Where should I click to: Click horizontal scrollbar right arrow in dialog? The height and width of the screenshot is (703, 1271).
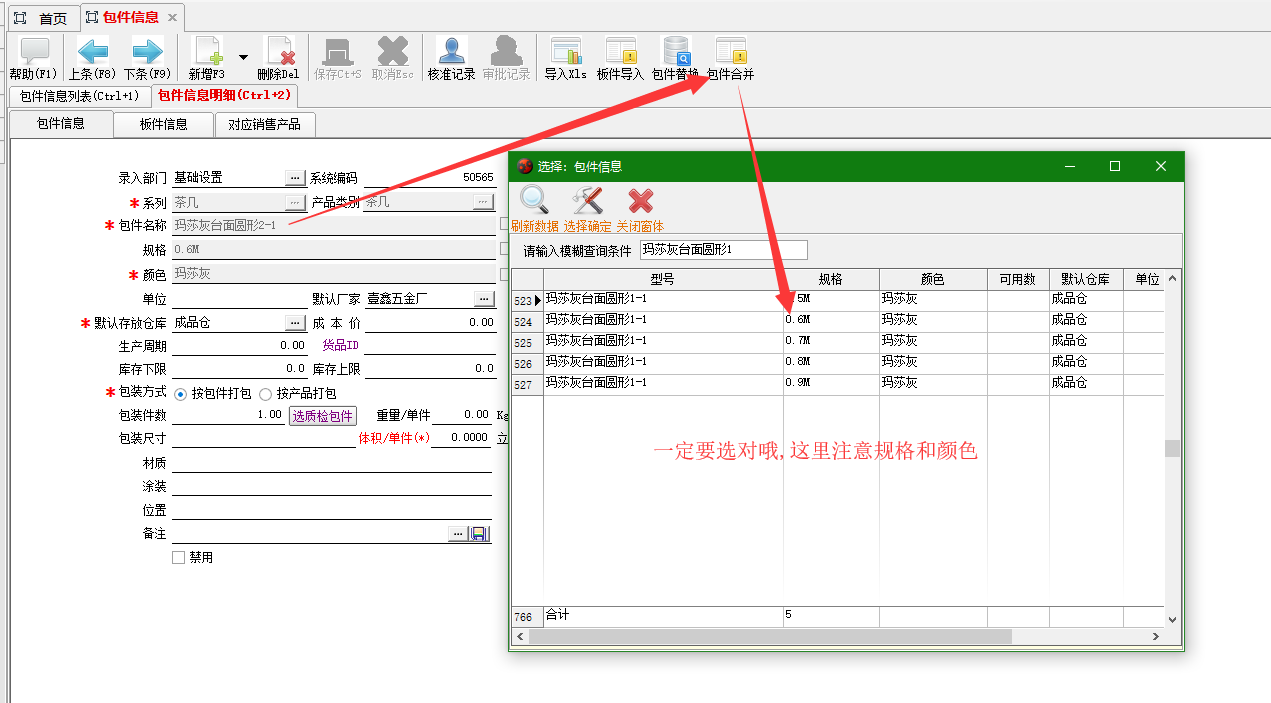pos(1156,636)
